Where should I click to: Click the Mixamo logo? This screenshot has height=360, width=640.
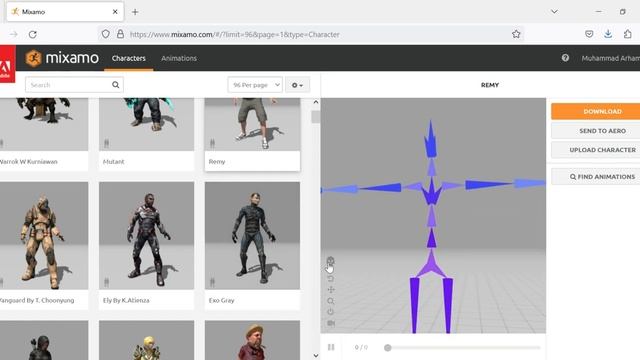(x=62, y=58)
